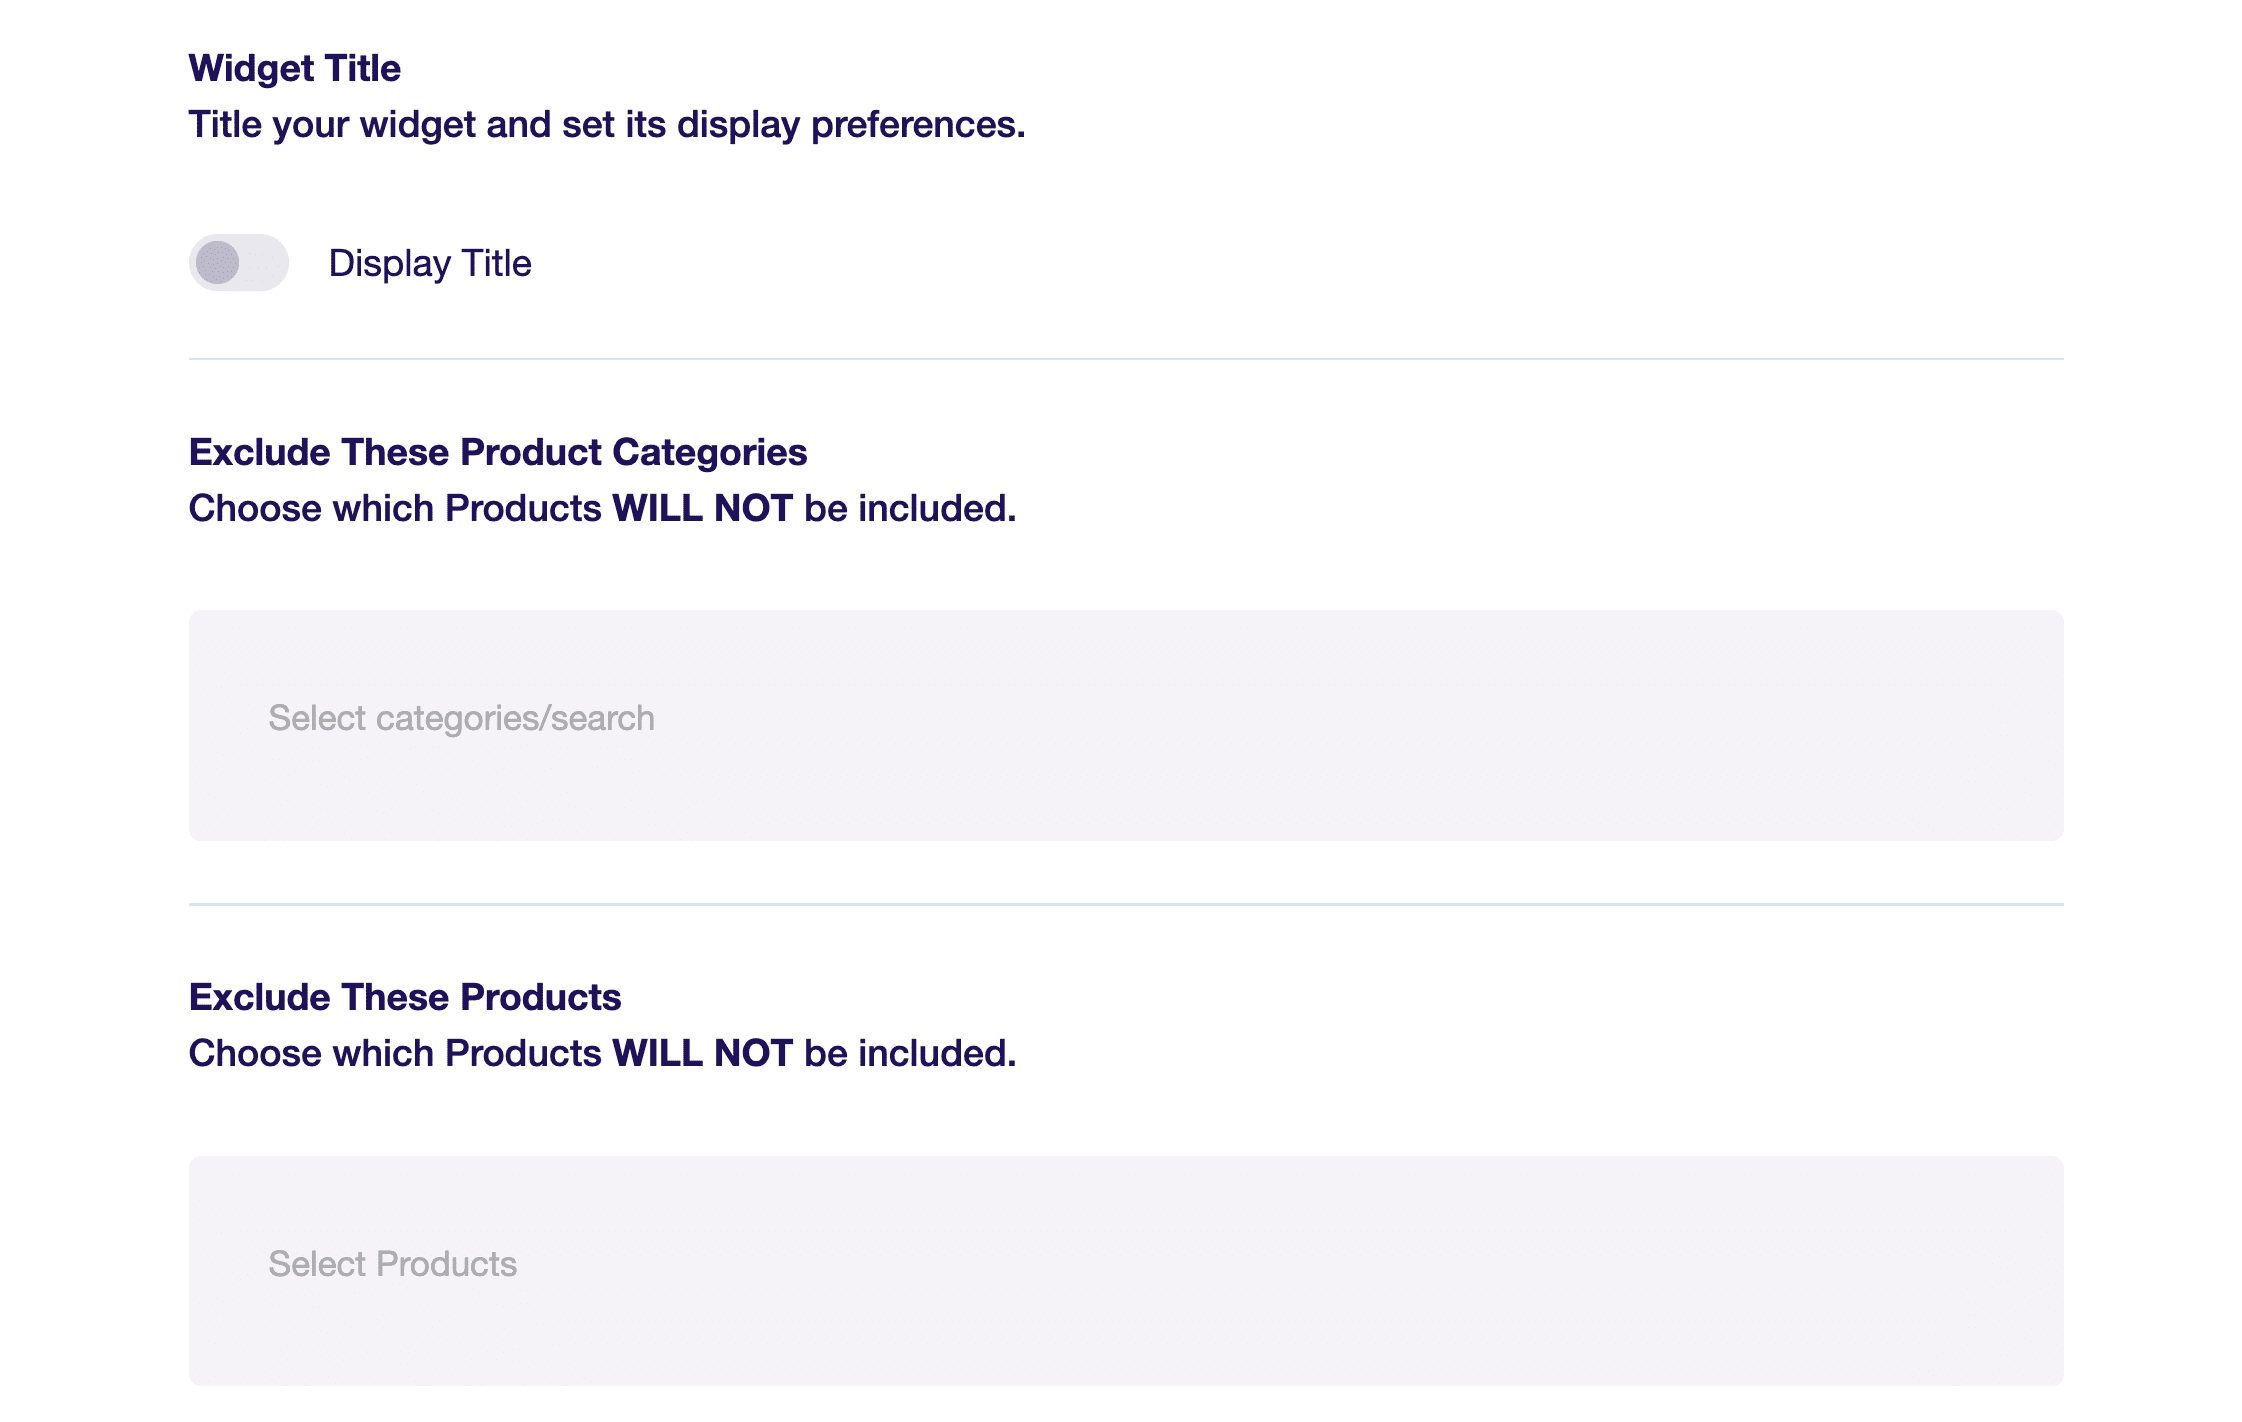Focus the excluded products field
This screenshot has height=1422, width=2242.
[x=1126, y=1270]
